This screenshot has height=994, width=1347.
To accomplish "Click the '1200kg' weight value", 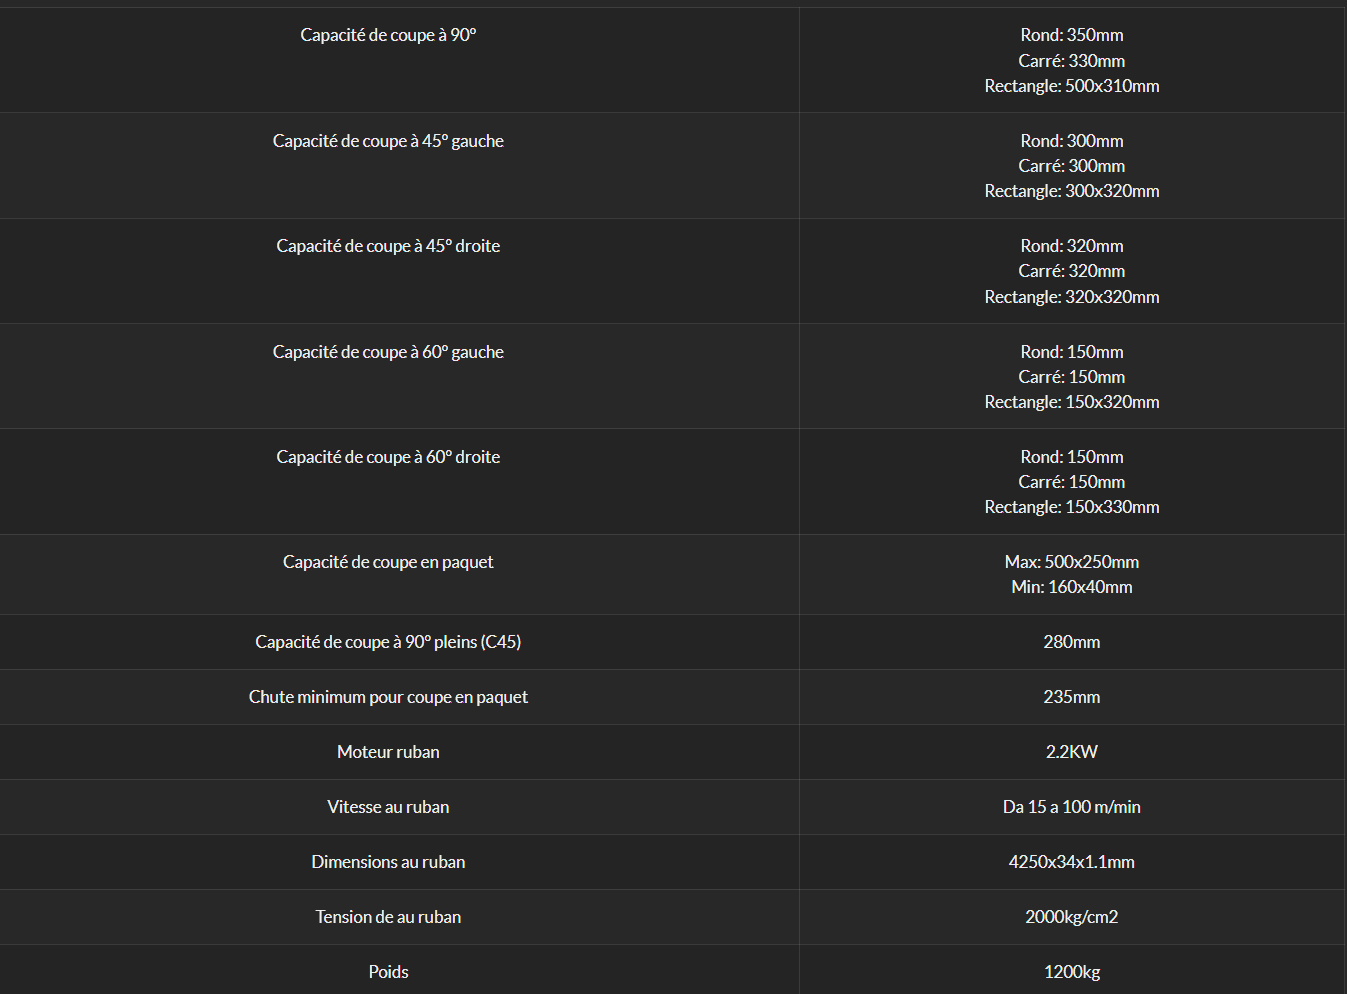I will (1072, 972).
